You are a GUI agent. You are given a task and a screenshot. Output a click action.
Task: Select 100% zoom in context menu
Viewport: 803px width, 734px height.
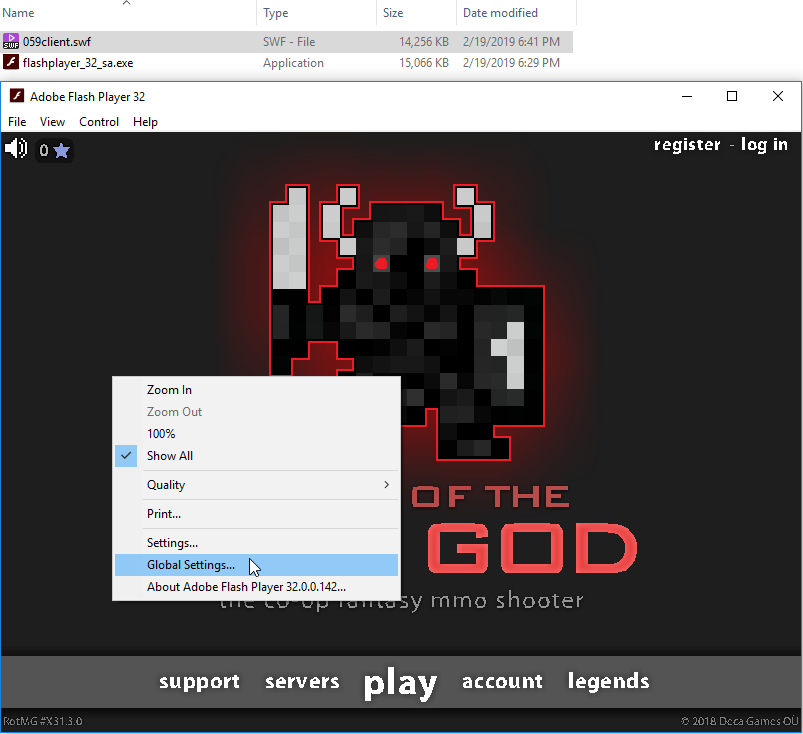click(x=256, y=434)
